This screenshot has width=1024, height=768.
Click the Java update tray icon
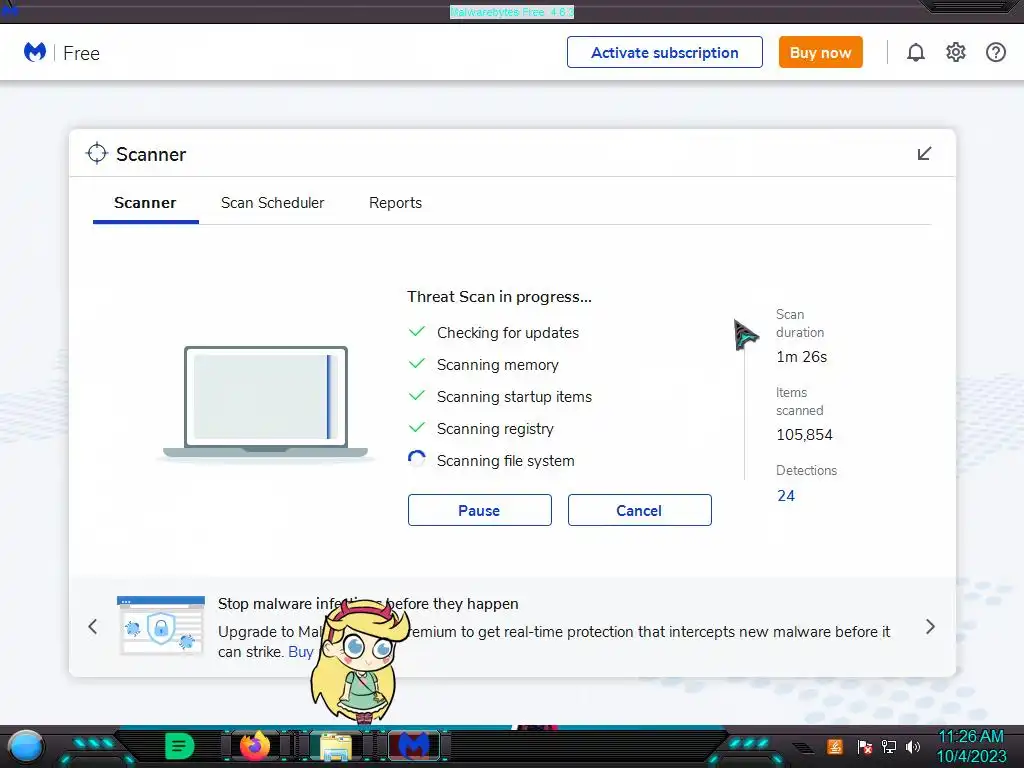tap(835, 746)
